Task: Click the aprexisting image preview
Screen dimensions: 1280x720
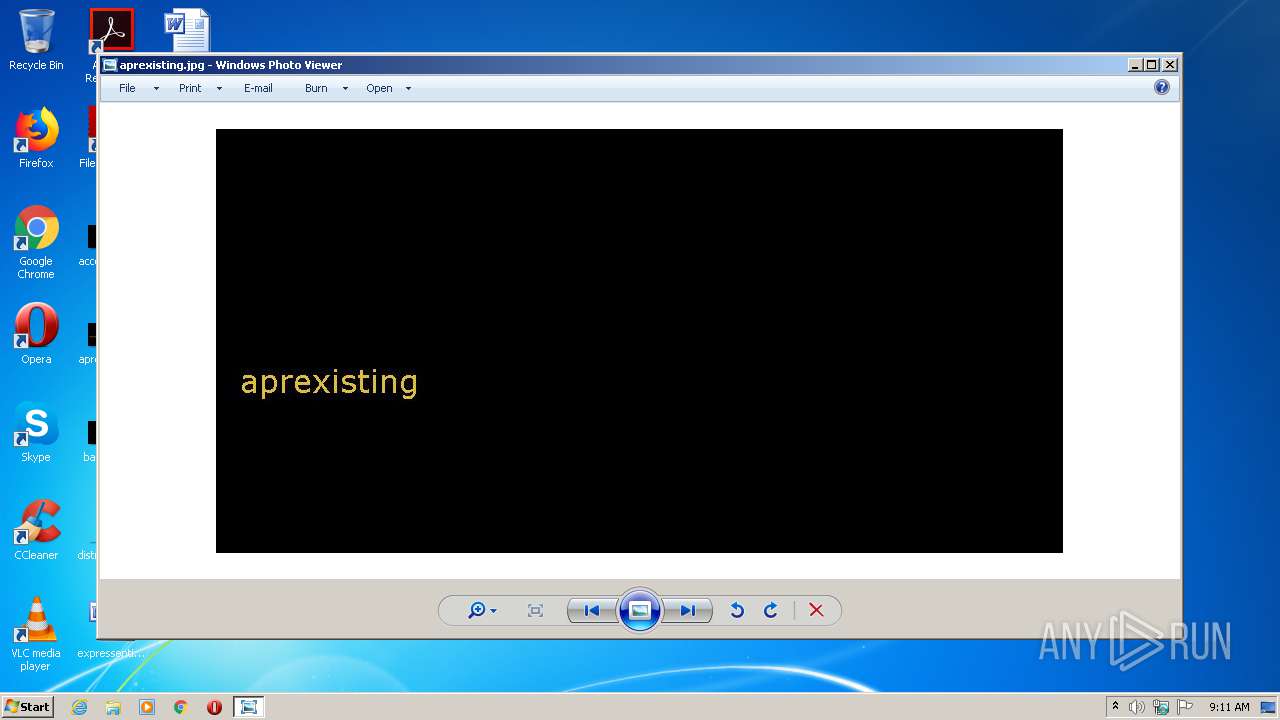Action: pyautogui.click(x=639, y=341)
